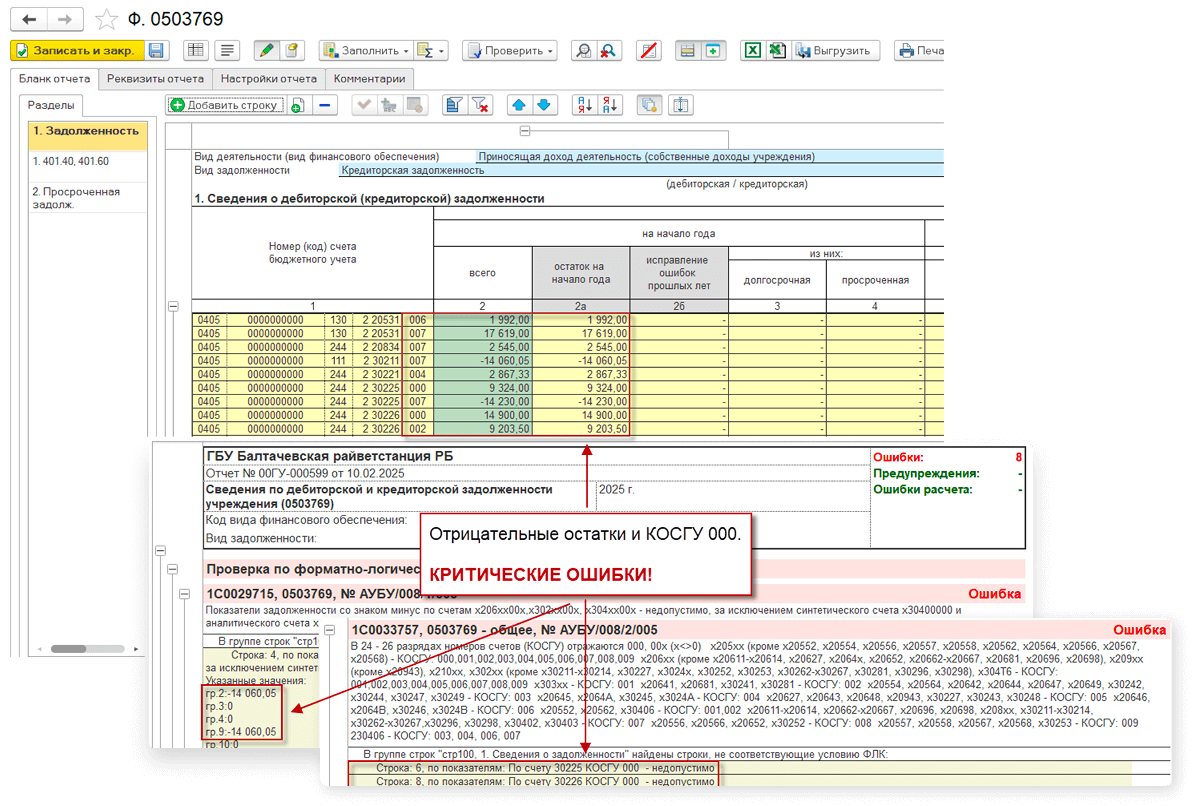Click the save diskette icon
This screenshot has width=1192, height=806.
(156, 50)
